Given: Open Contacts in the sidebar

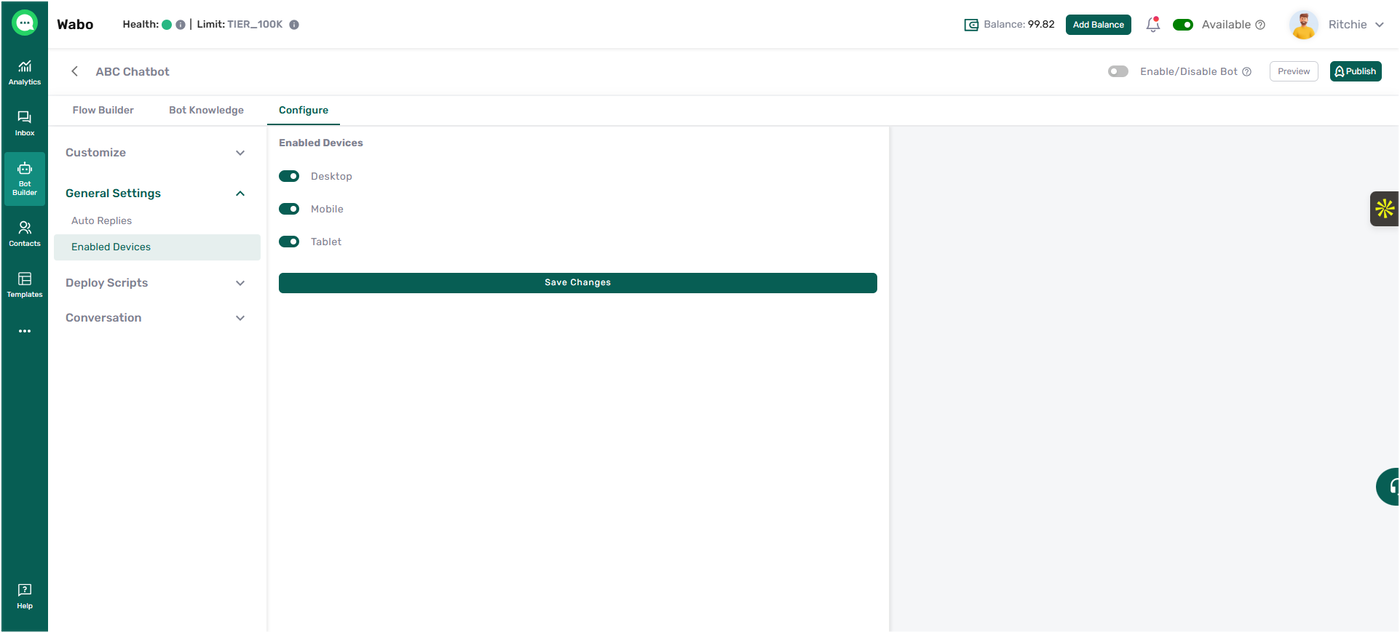Looking at the screenshot, I should point(24,234).
